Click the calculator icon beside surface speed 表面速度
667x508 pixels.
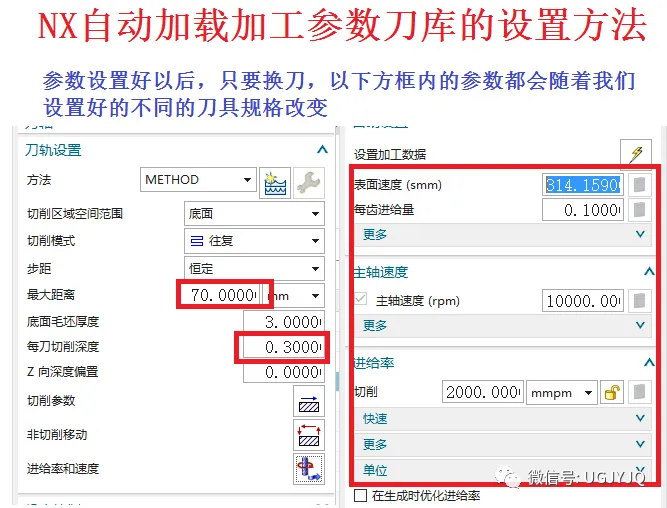(639, 185)
